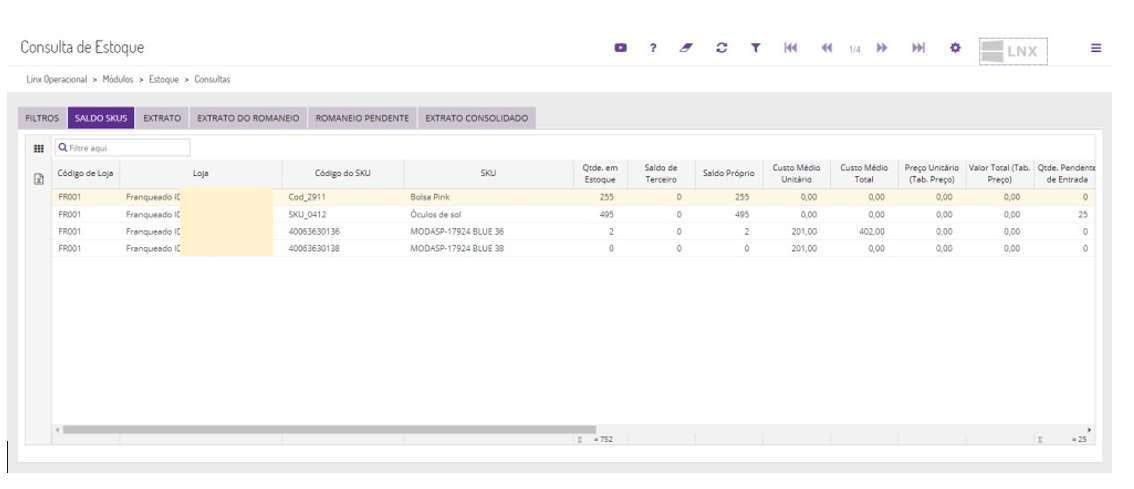
Task: Sort by the Código do SKU column header
Action: pos(342,173)
